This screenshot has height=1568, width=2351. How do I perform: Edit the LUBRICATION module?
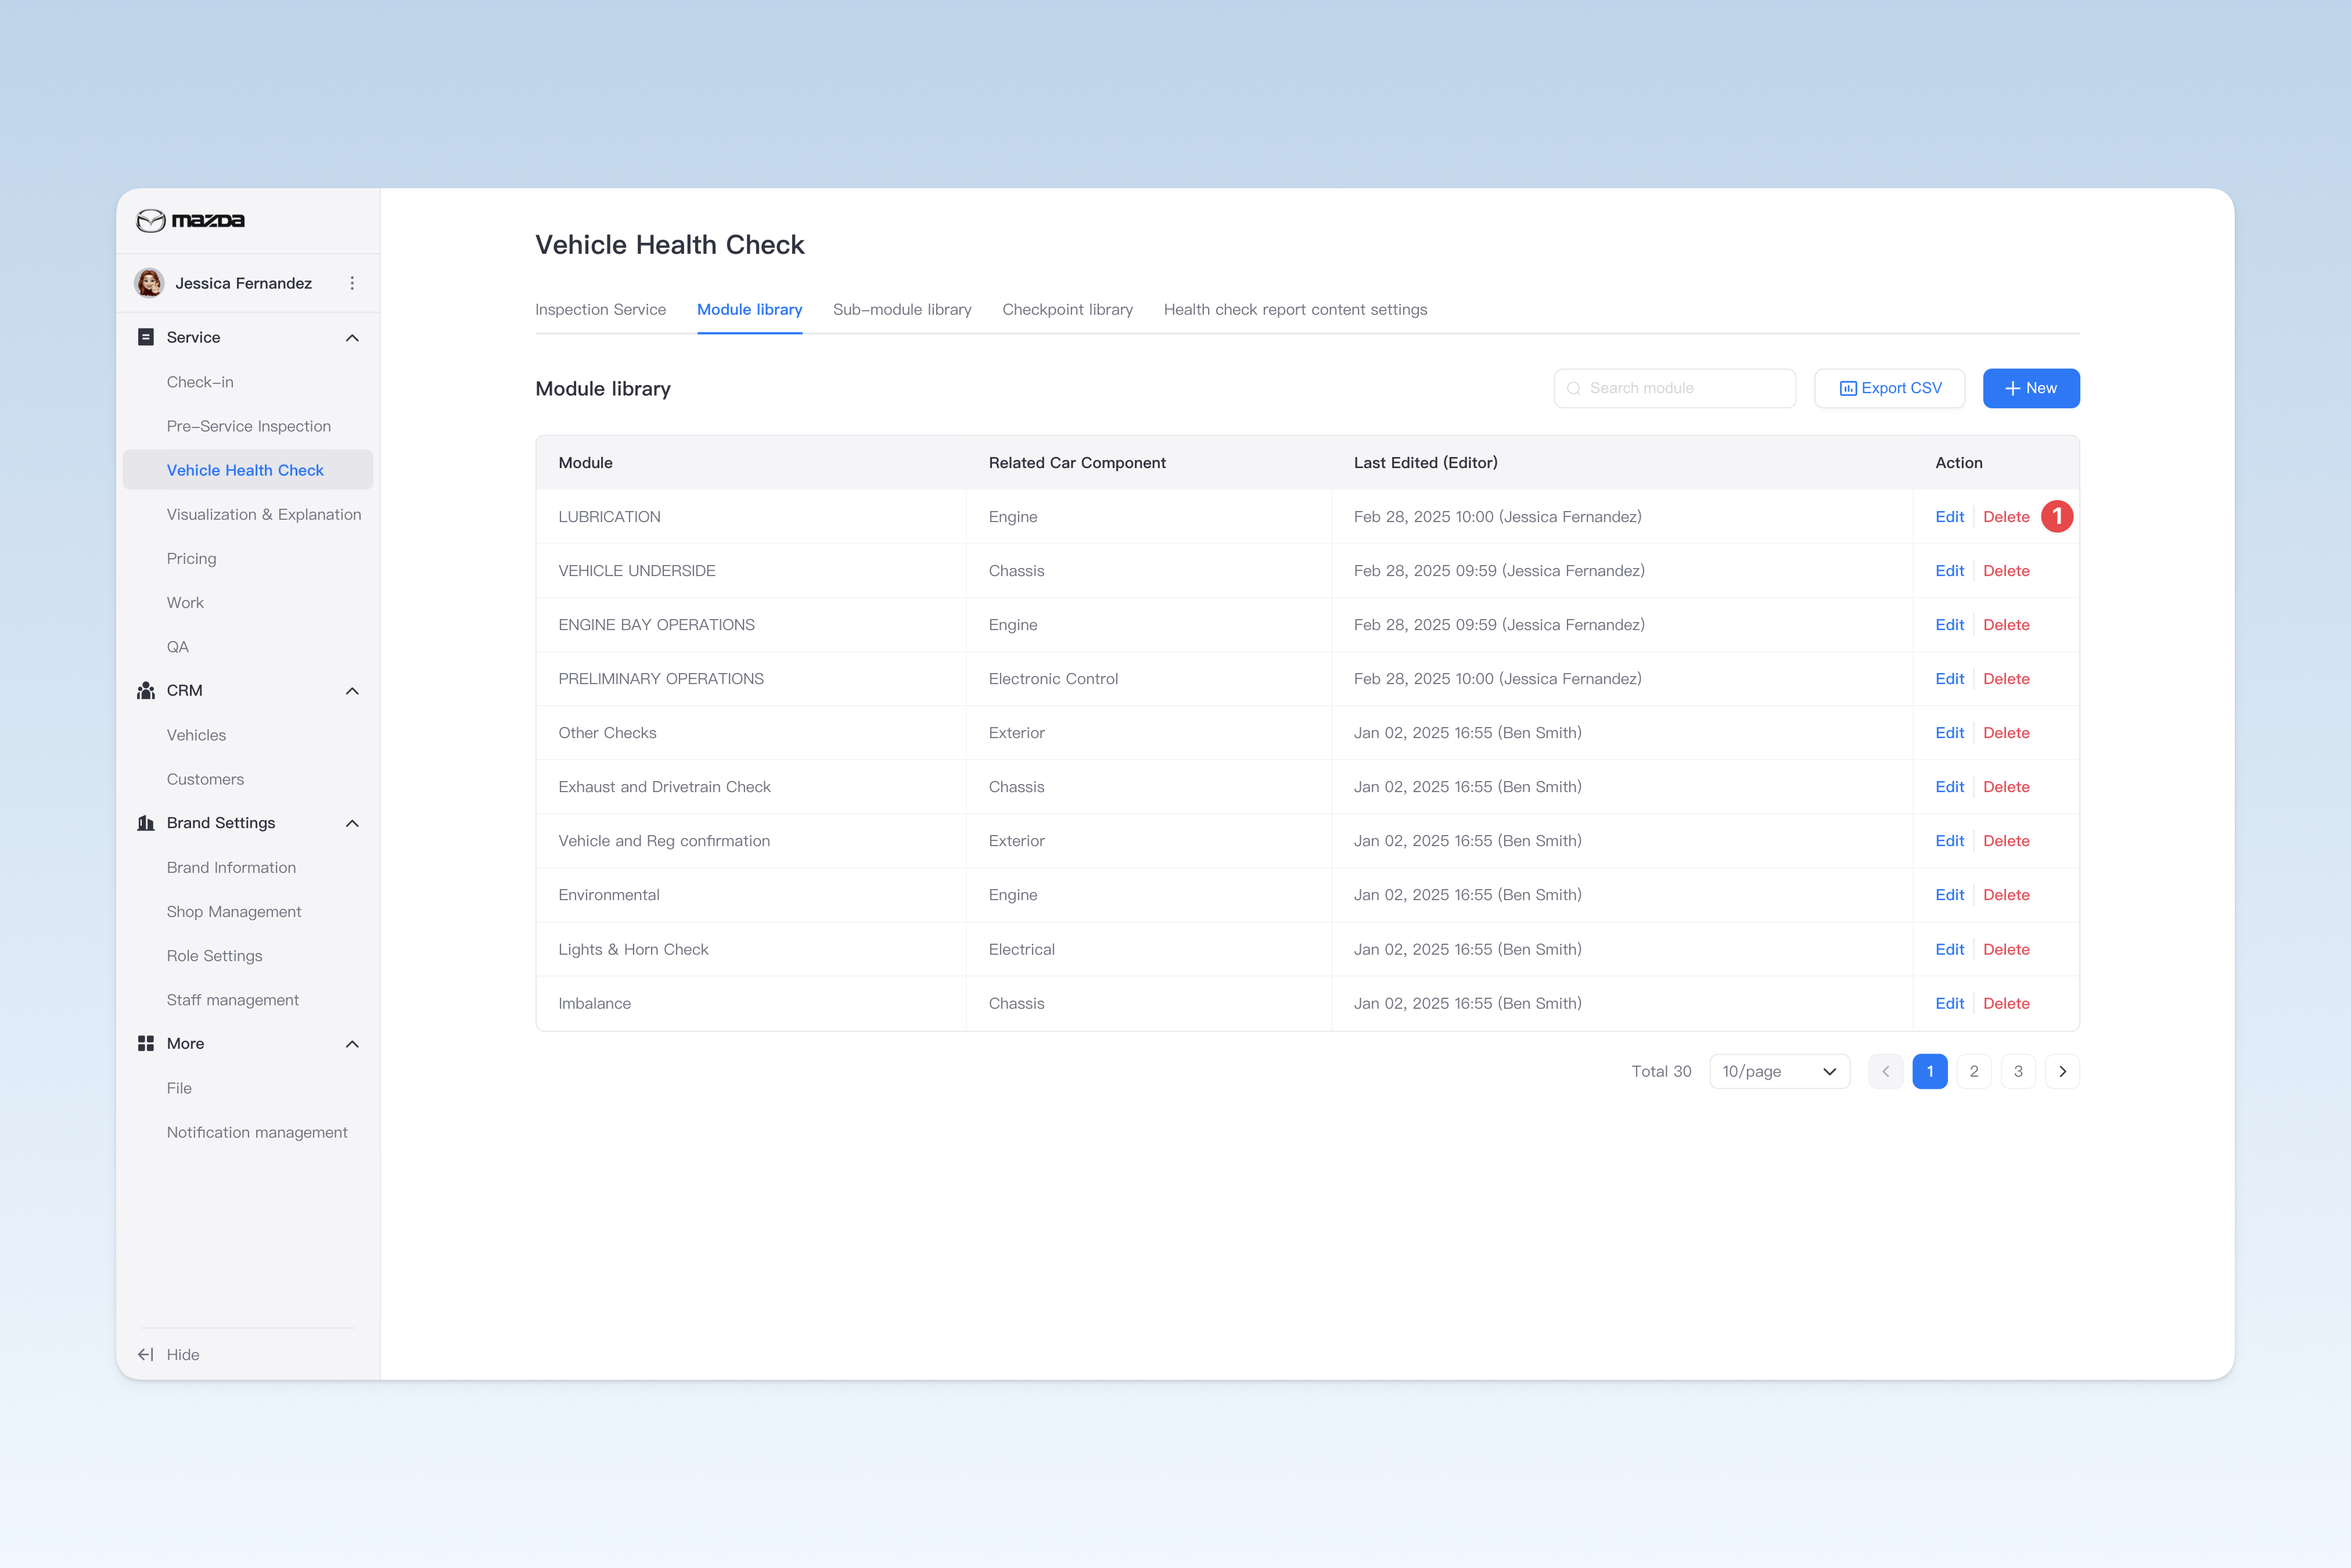pyautogui.click(x=1949, y=517)
